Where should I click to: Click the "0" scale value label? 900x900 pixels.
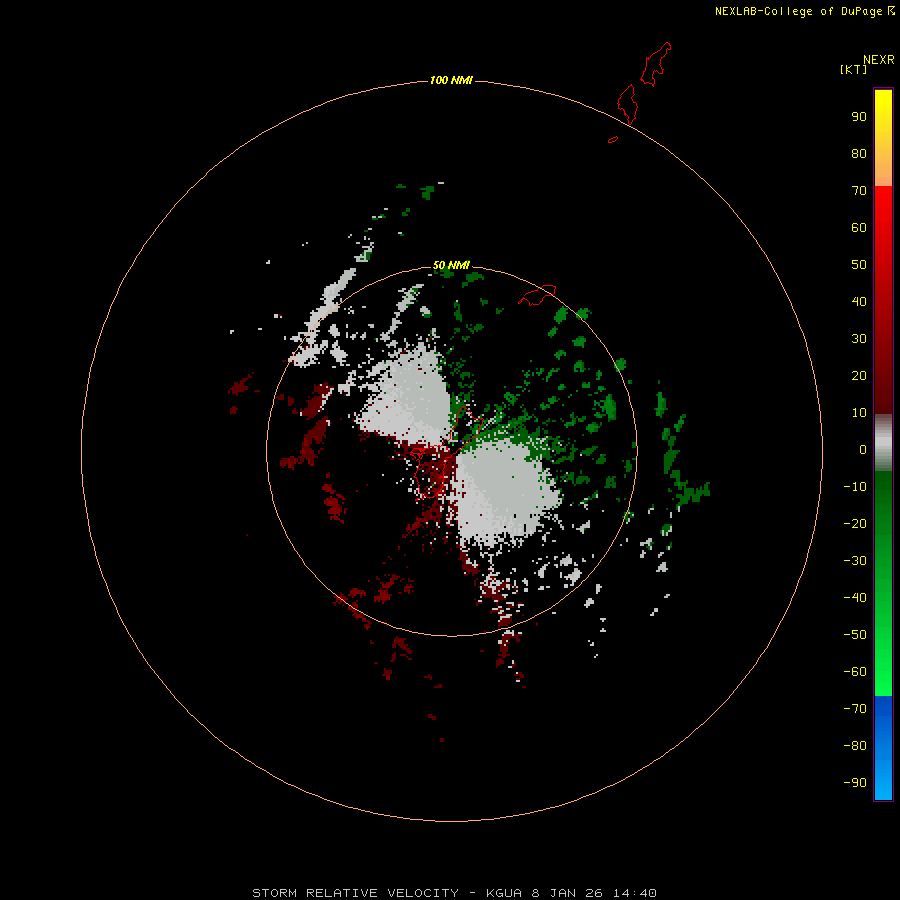tap(863, 450)
